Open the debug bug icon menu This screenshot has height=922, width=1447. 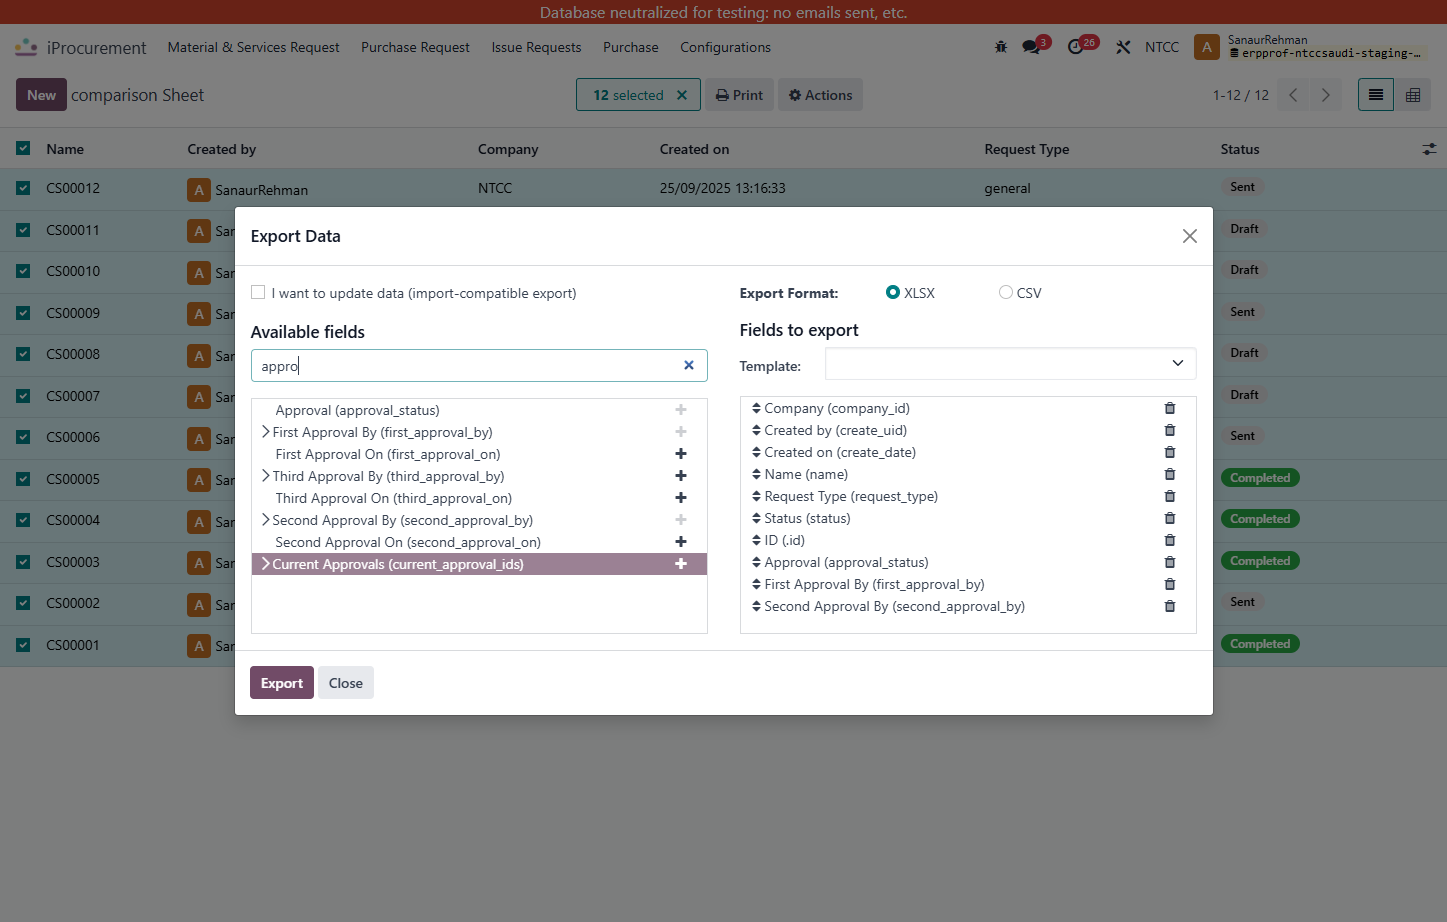(1001, 47)
